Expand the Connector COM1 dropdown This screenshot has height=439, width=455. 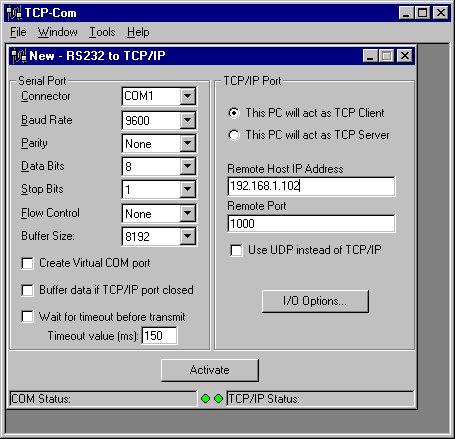click(x=188, y=96)
